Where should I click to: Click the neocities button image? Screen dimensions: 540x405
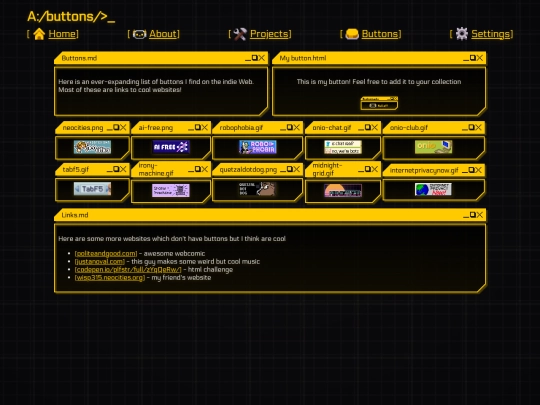(x=92, y=147)
